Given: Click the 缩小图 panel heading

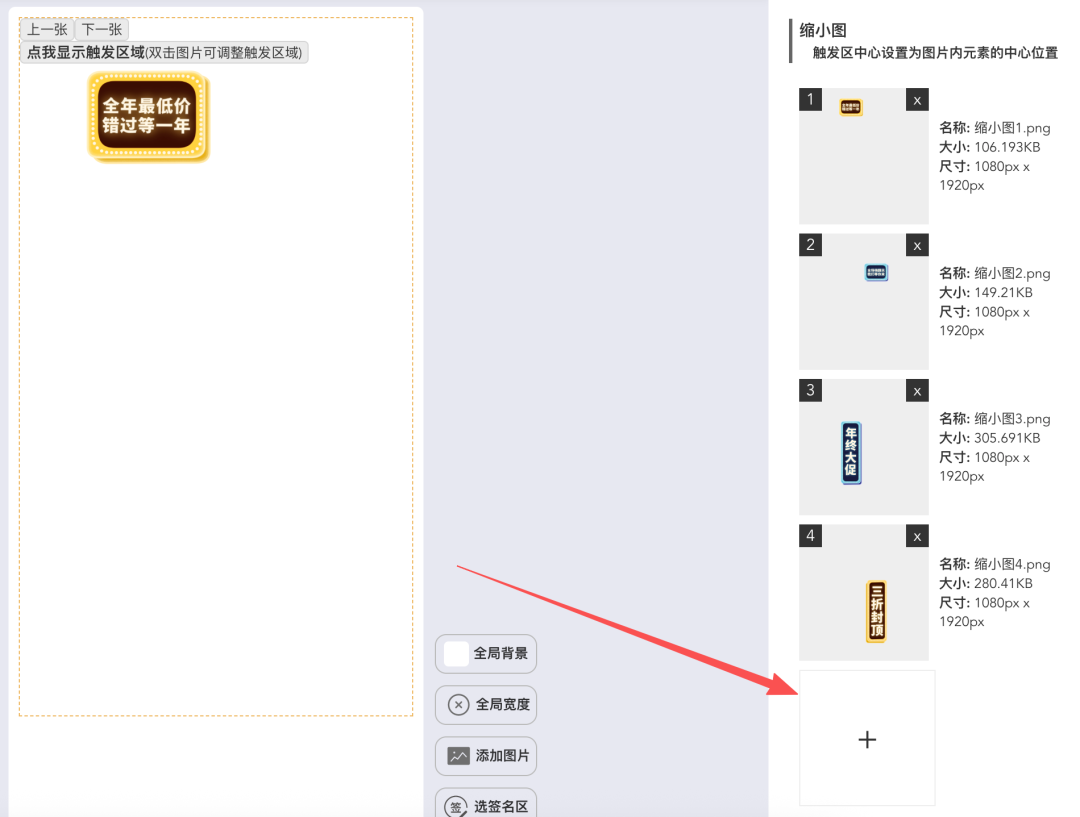Looking at the screenshot, I should (823, 30).
